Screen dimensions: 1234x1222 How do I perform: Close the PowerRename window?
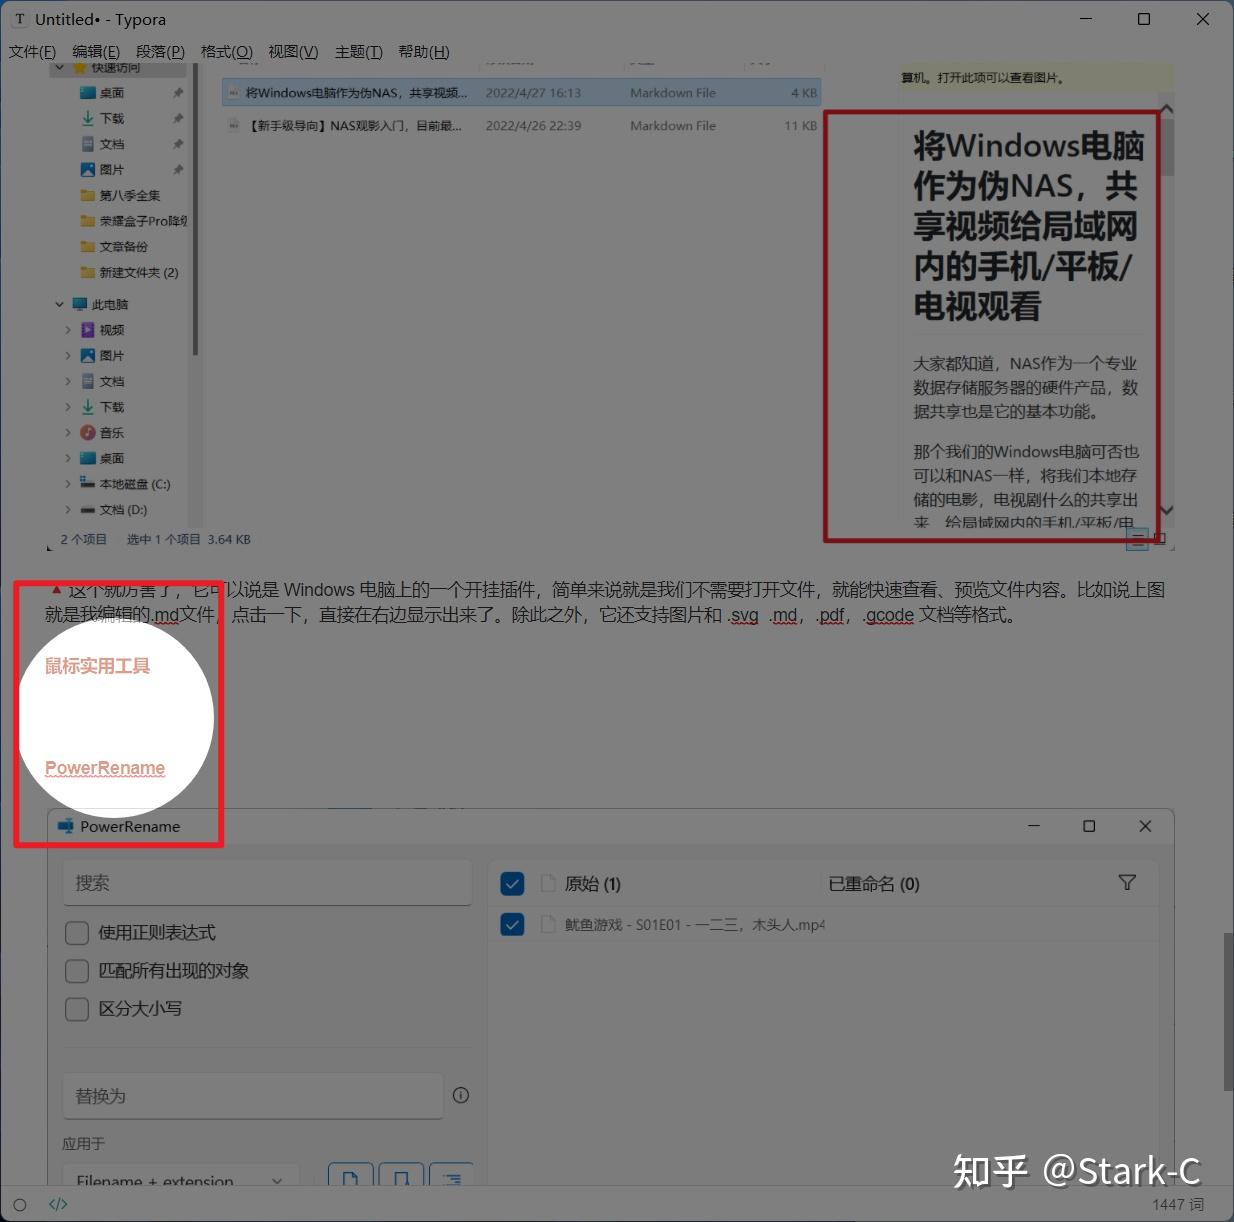pos(1145,826)
